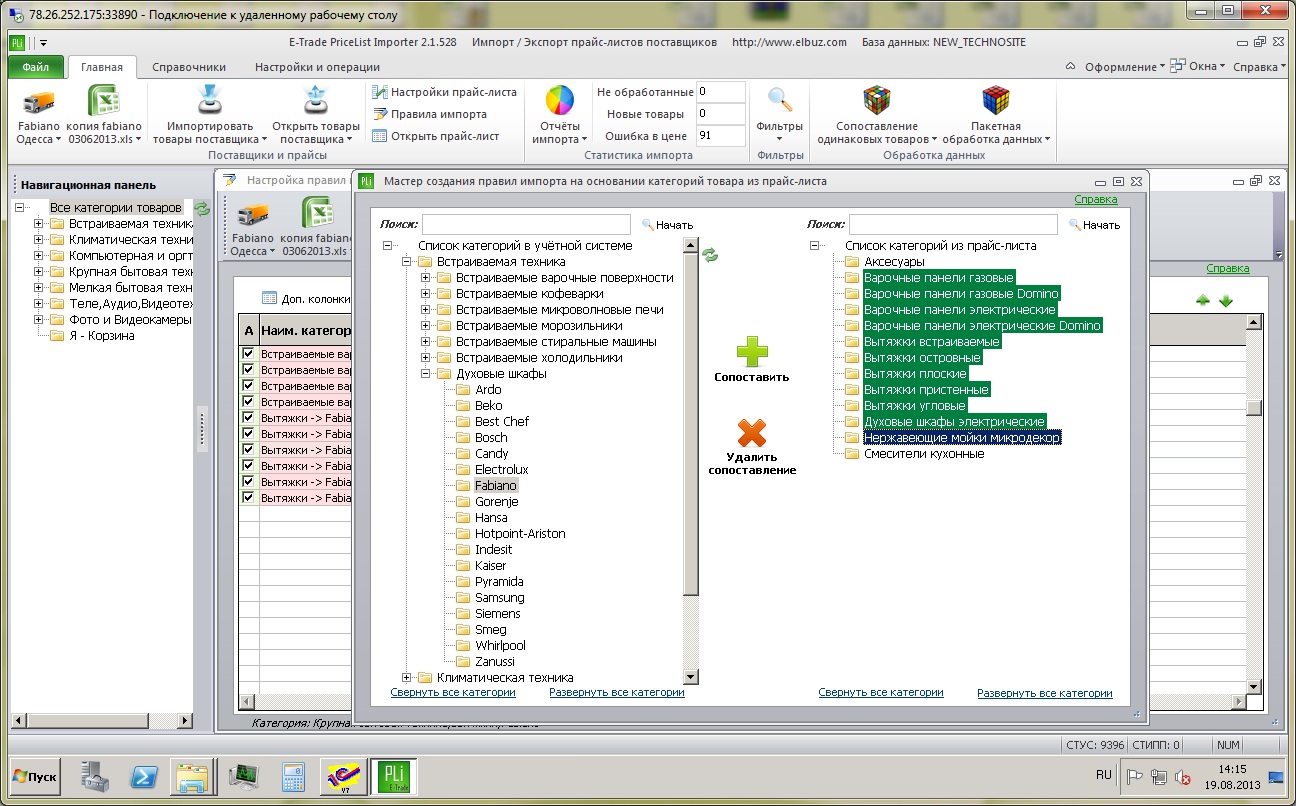Screen dimensions: 1296x806
Task: Switch to the Главная ribbon tab
Action: pyautogui.click(x=102, y=67)
